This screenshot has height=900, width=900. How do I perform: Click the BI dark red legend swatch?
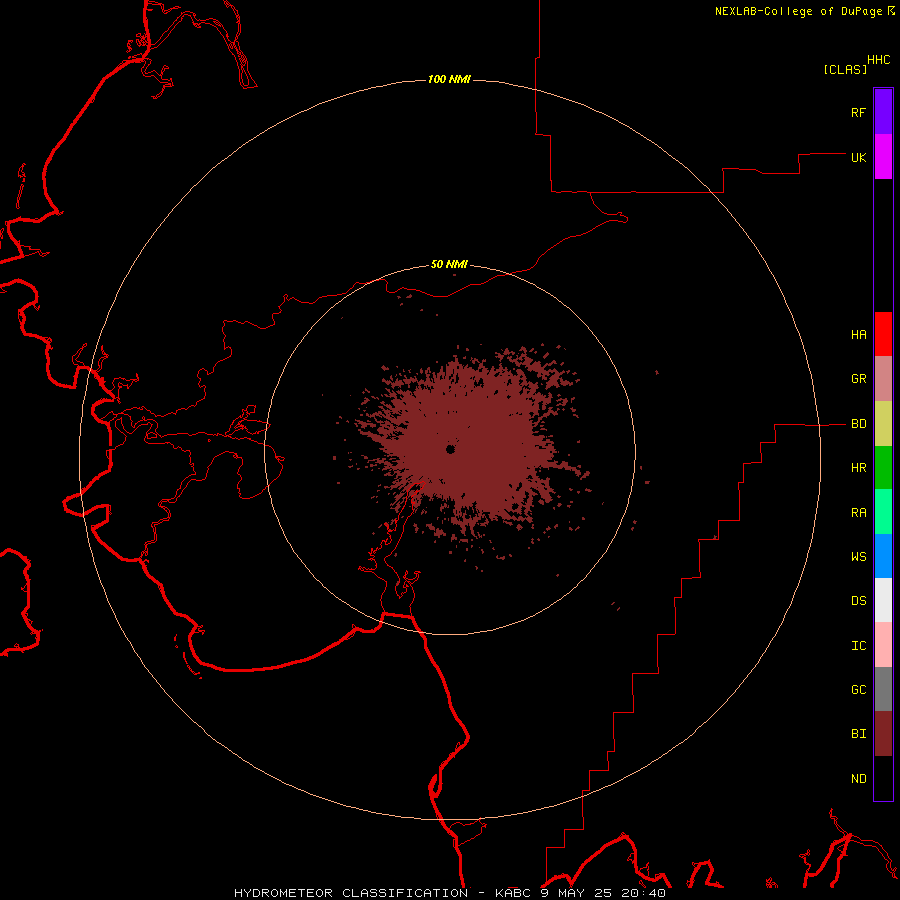coord(883,734)
